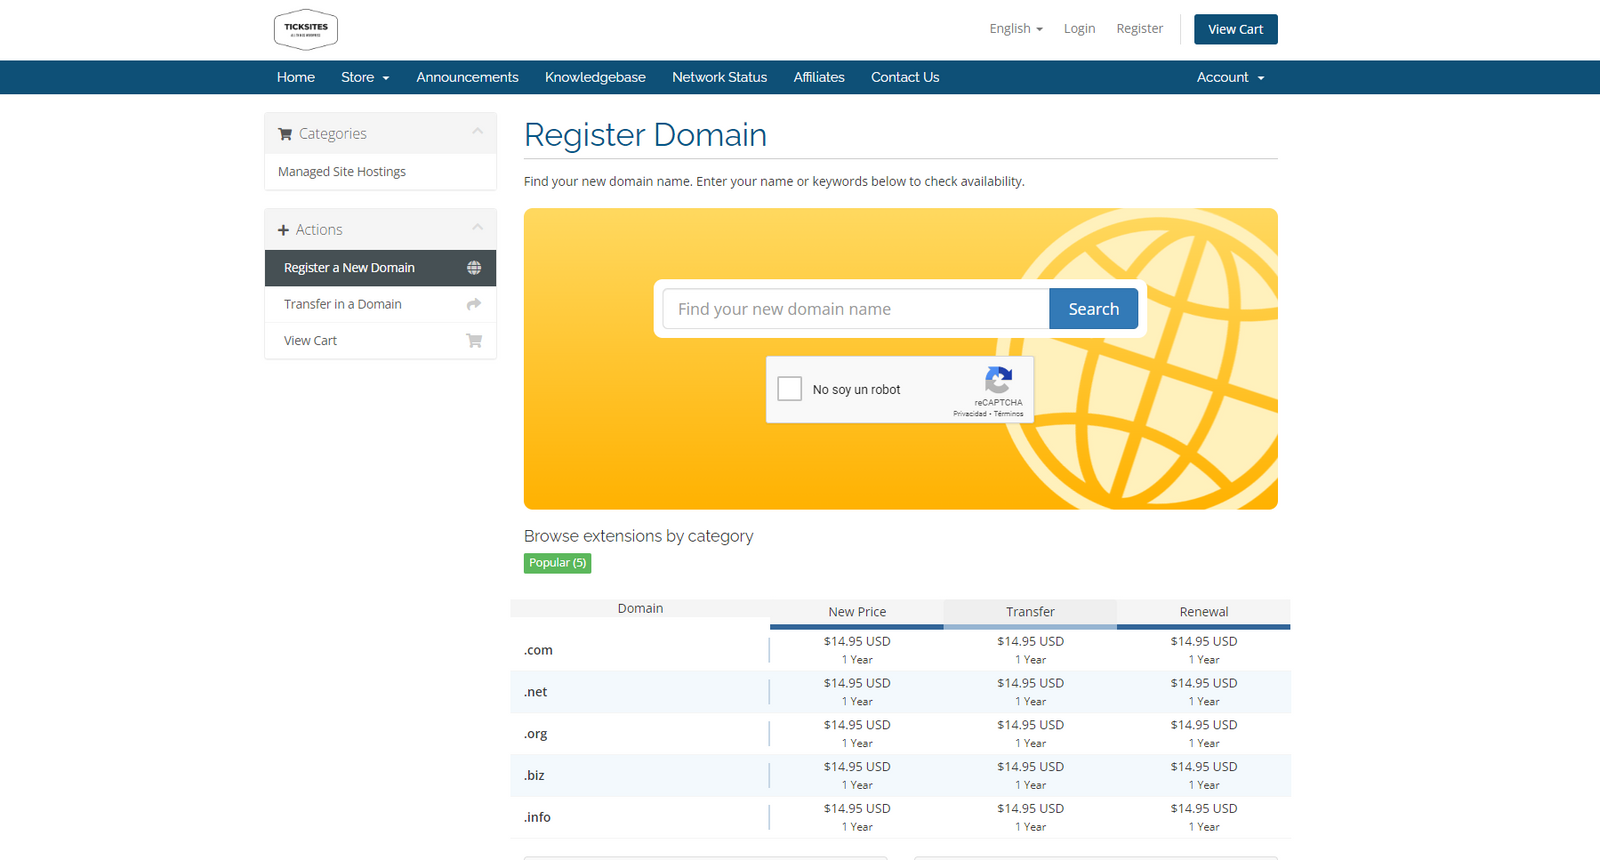Click the Renewal column header
This screenshot has width=1600, height=860.
[1204, 612]
